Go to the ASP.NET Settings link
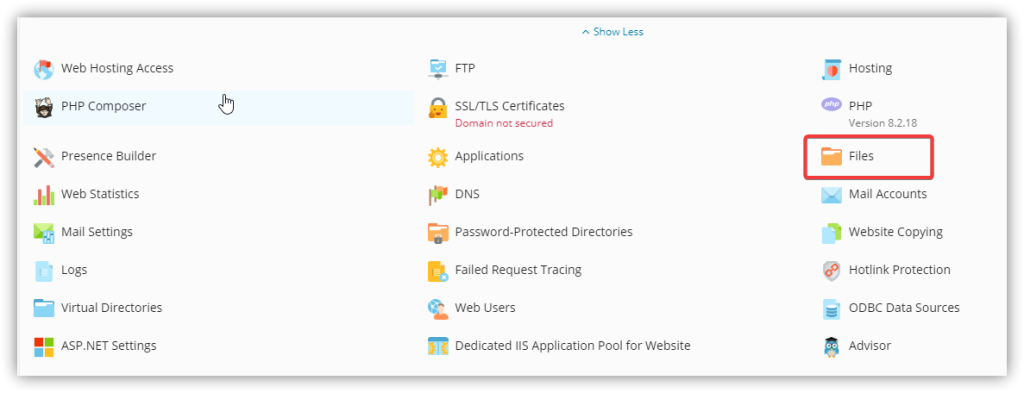 coord(108,345)
